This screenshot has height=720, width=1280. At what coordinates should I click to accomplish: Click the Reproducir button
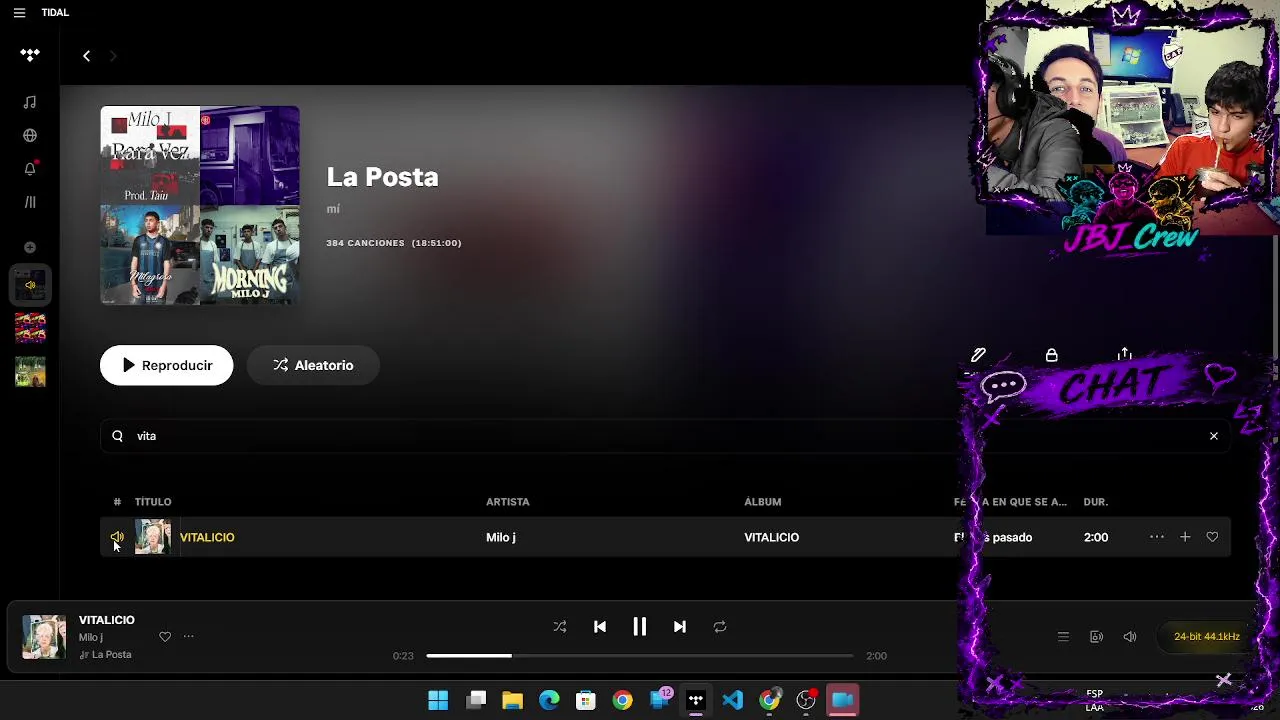click(x=167, y=365)
